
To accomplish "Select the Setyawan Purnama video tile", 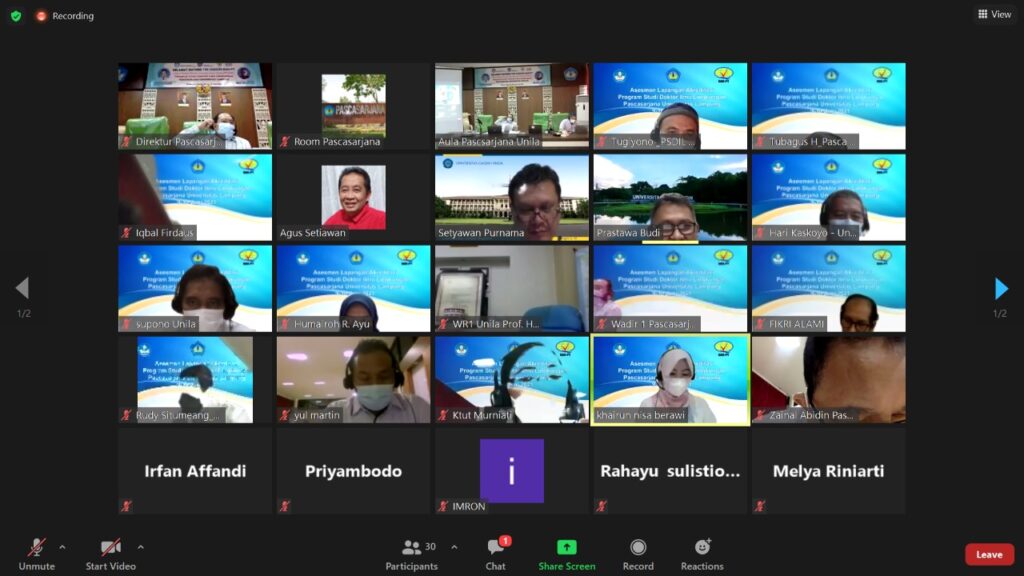I will point(512,197).
